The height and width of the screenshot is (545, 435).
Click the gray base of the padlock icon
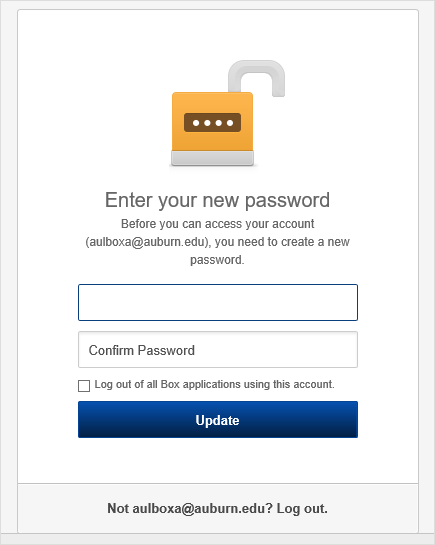[x=212, y=158]
